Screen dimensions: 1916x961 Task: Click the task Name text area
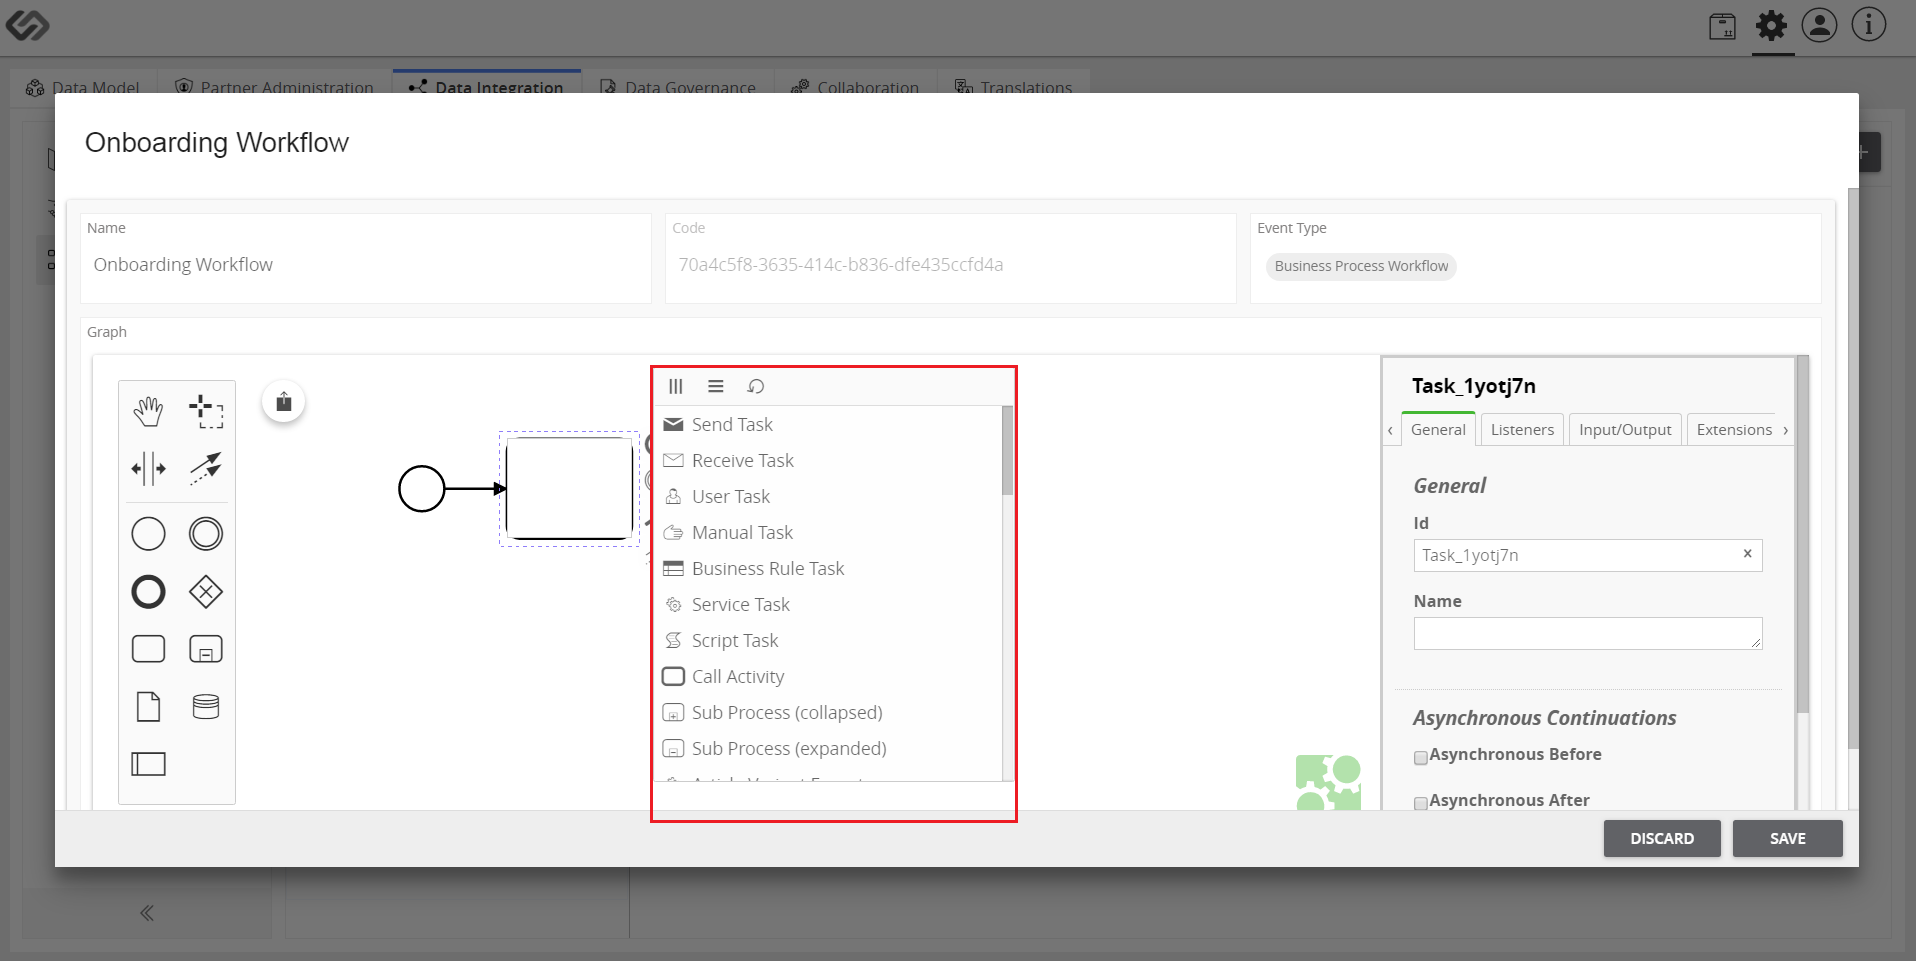(1587, 634)
